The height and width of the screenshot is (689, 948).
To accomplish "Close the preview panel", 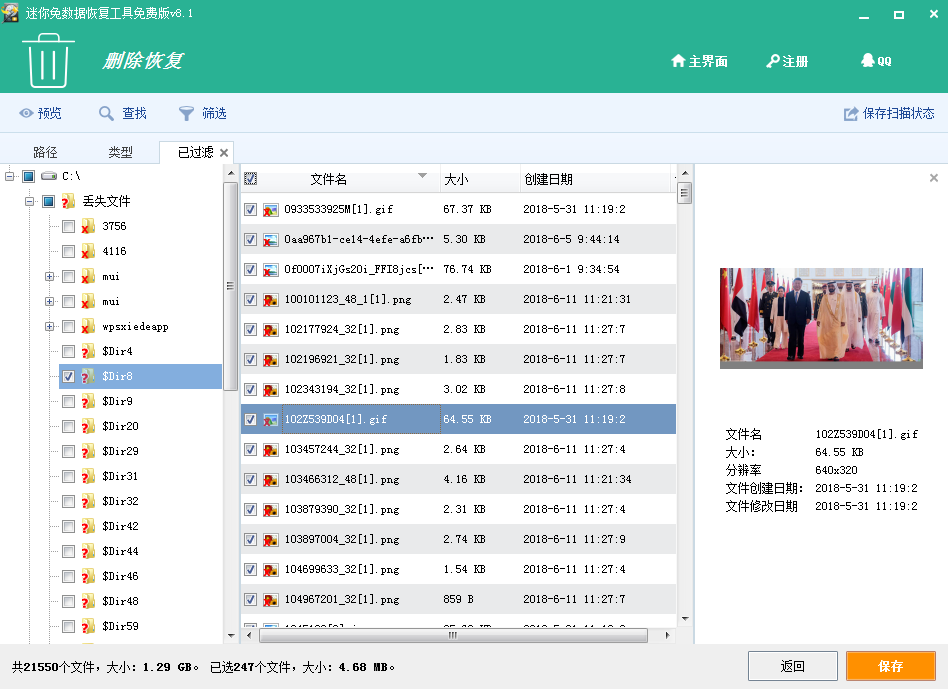I will [x=933, y=178].
